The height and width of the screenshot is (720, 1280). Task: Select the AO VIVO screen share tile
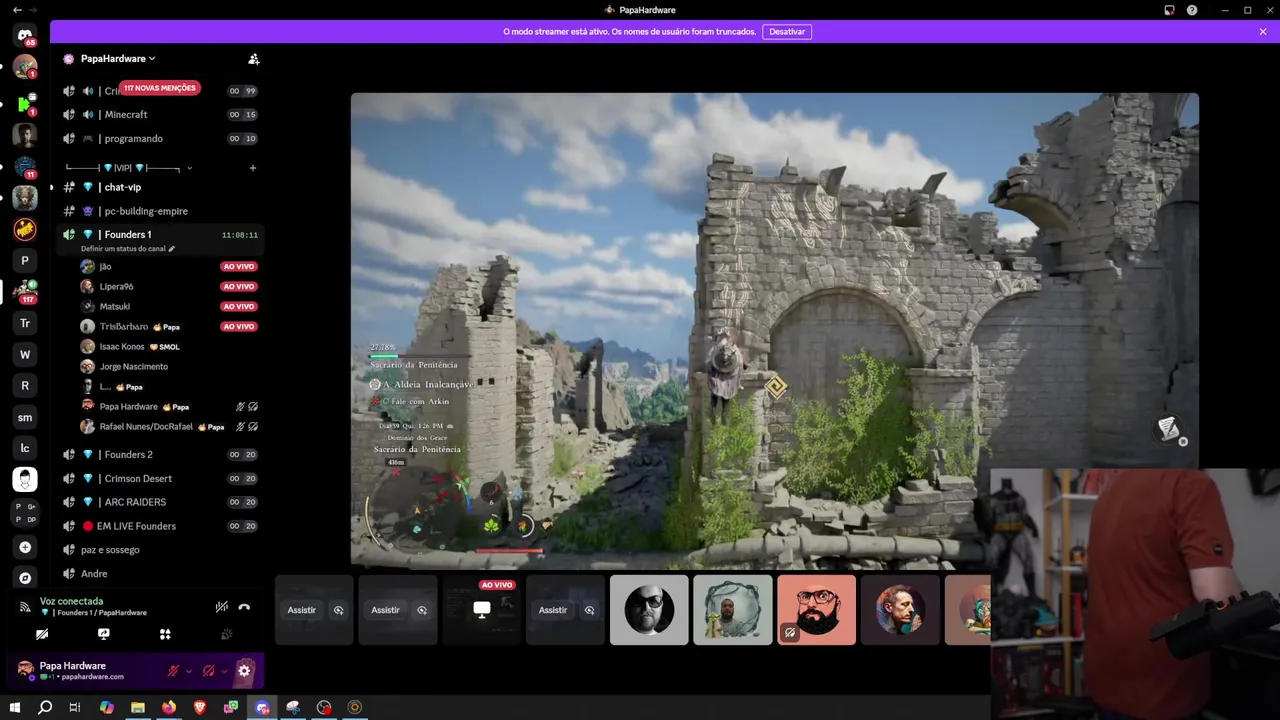482,610
